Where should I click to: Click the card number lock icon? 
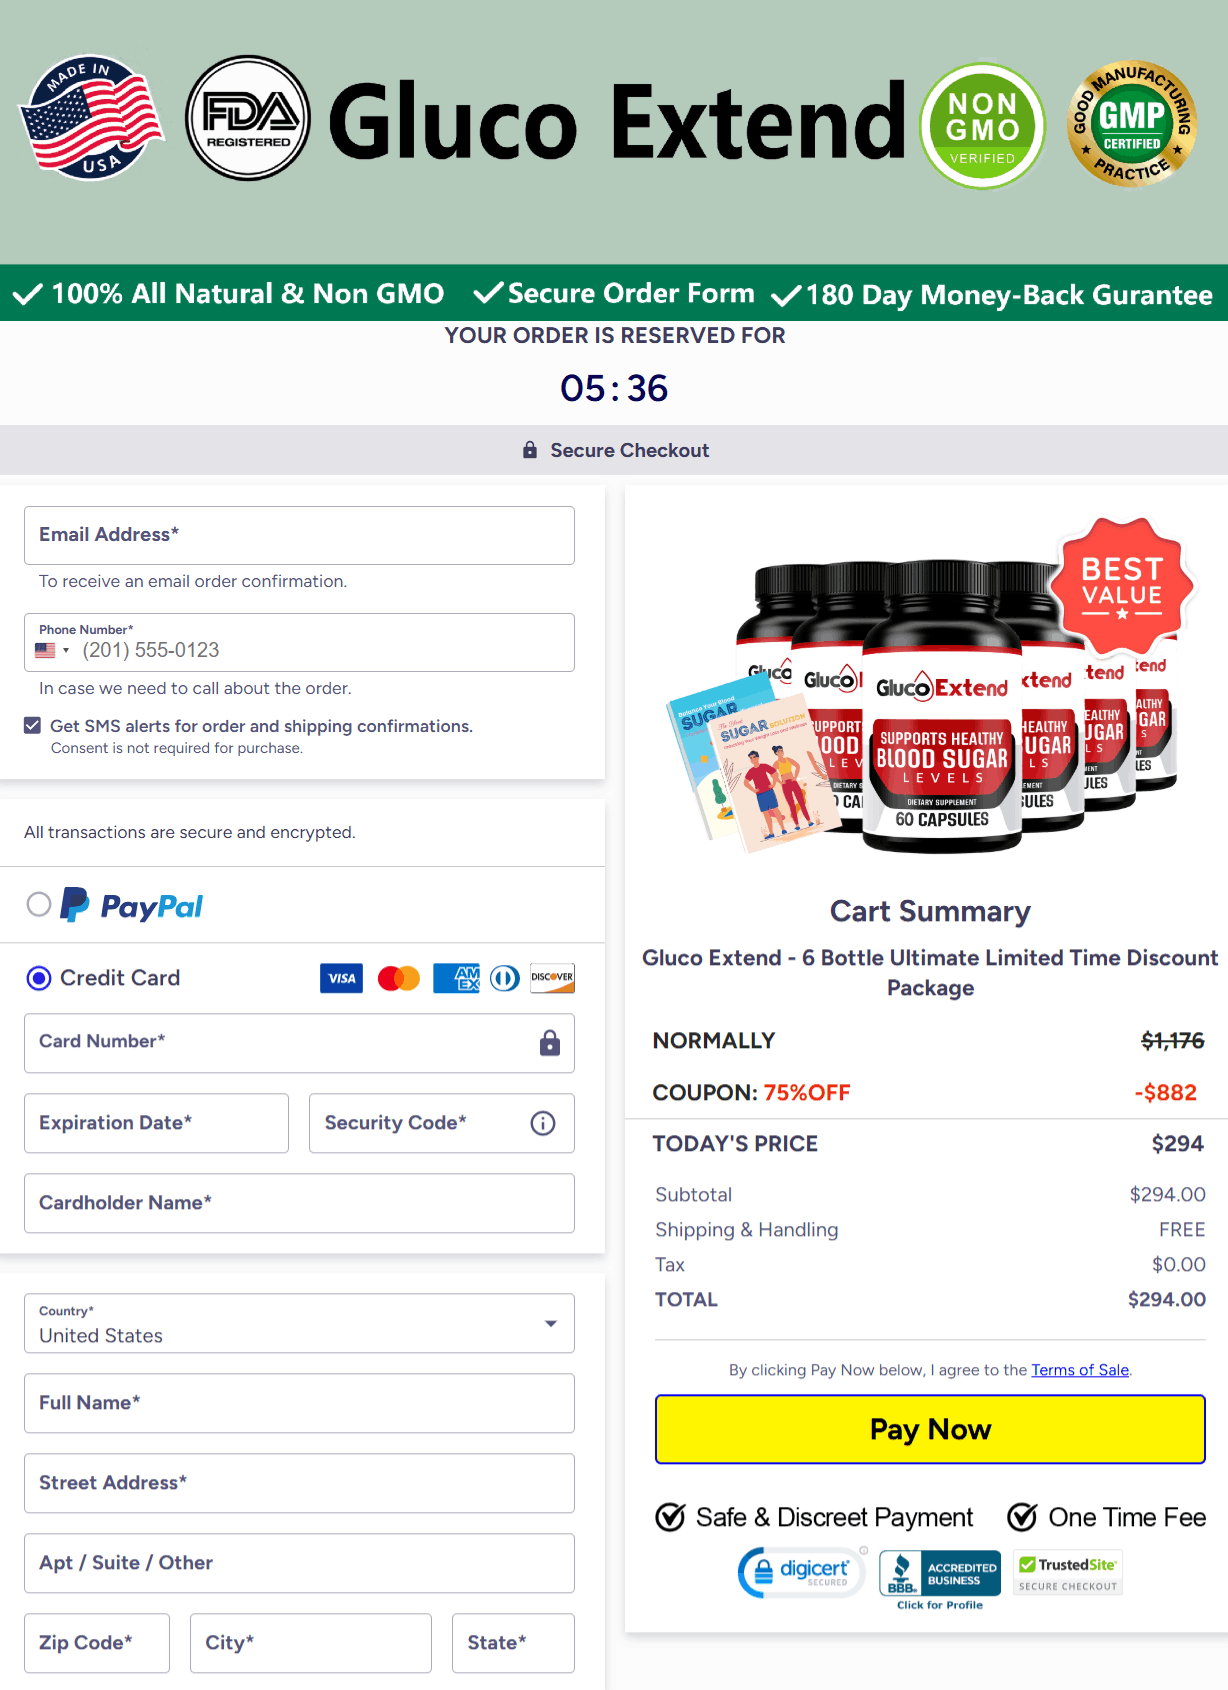tap(550, 1043)
